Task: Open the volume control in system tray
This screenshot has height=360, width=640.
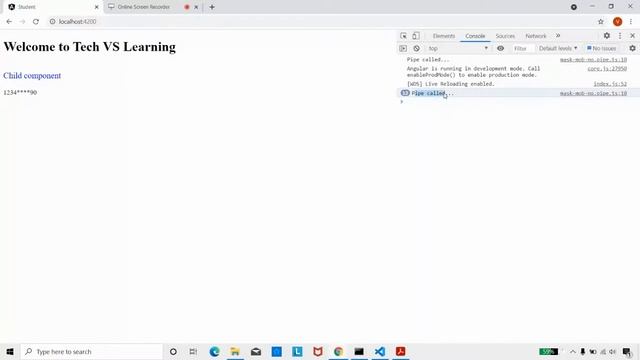Action: pyautogui.click(x=612, y=351)
